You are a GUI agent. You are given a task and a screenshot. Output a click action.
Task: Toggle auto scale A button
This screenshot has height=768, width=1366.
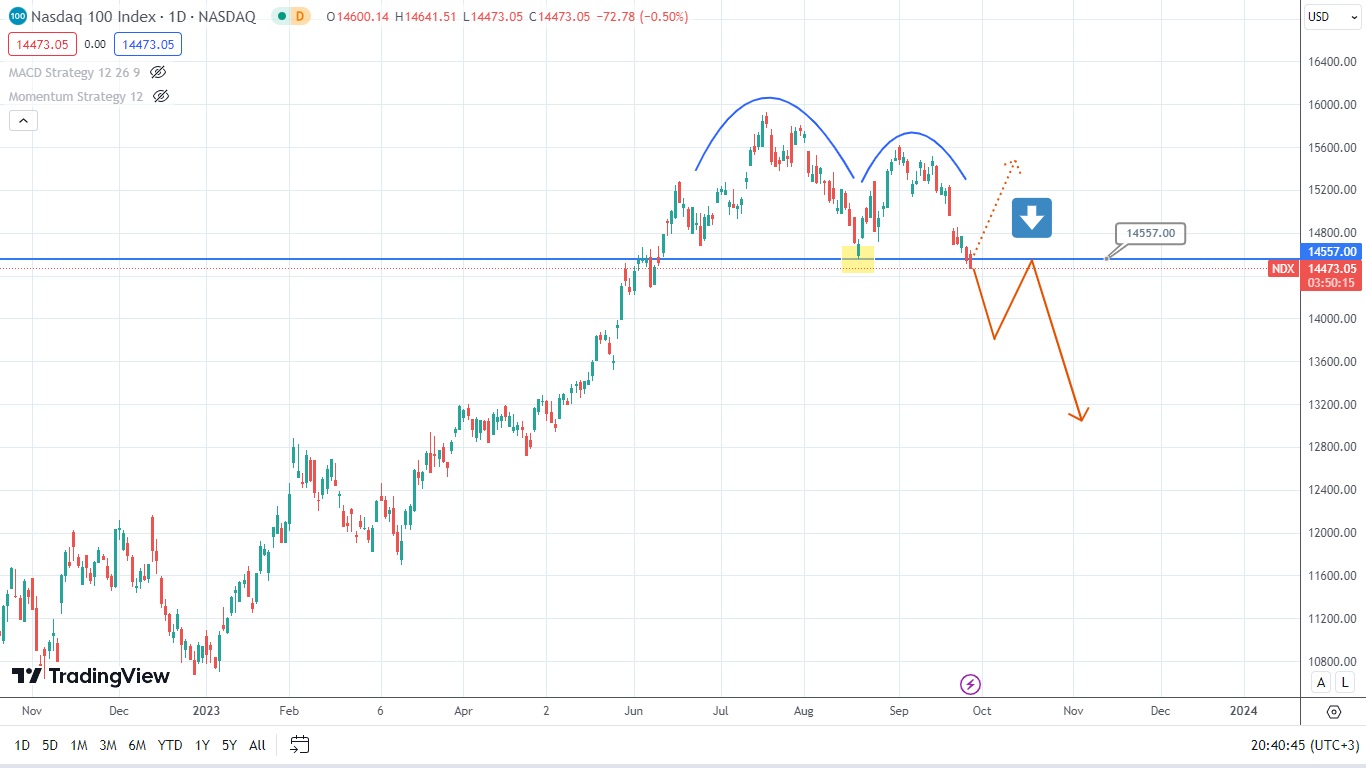click(1321, 682)
